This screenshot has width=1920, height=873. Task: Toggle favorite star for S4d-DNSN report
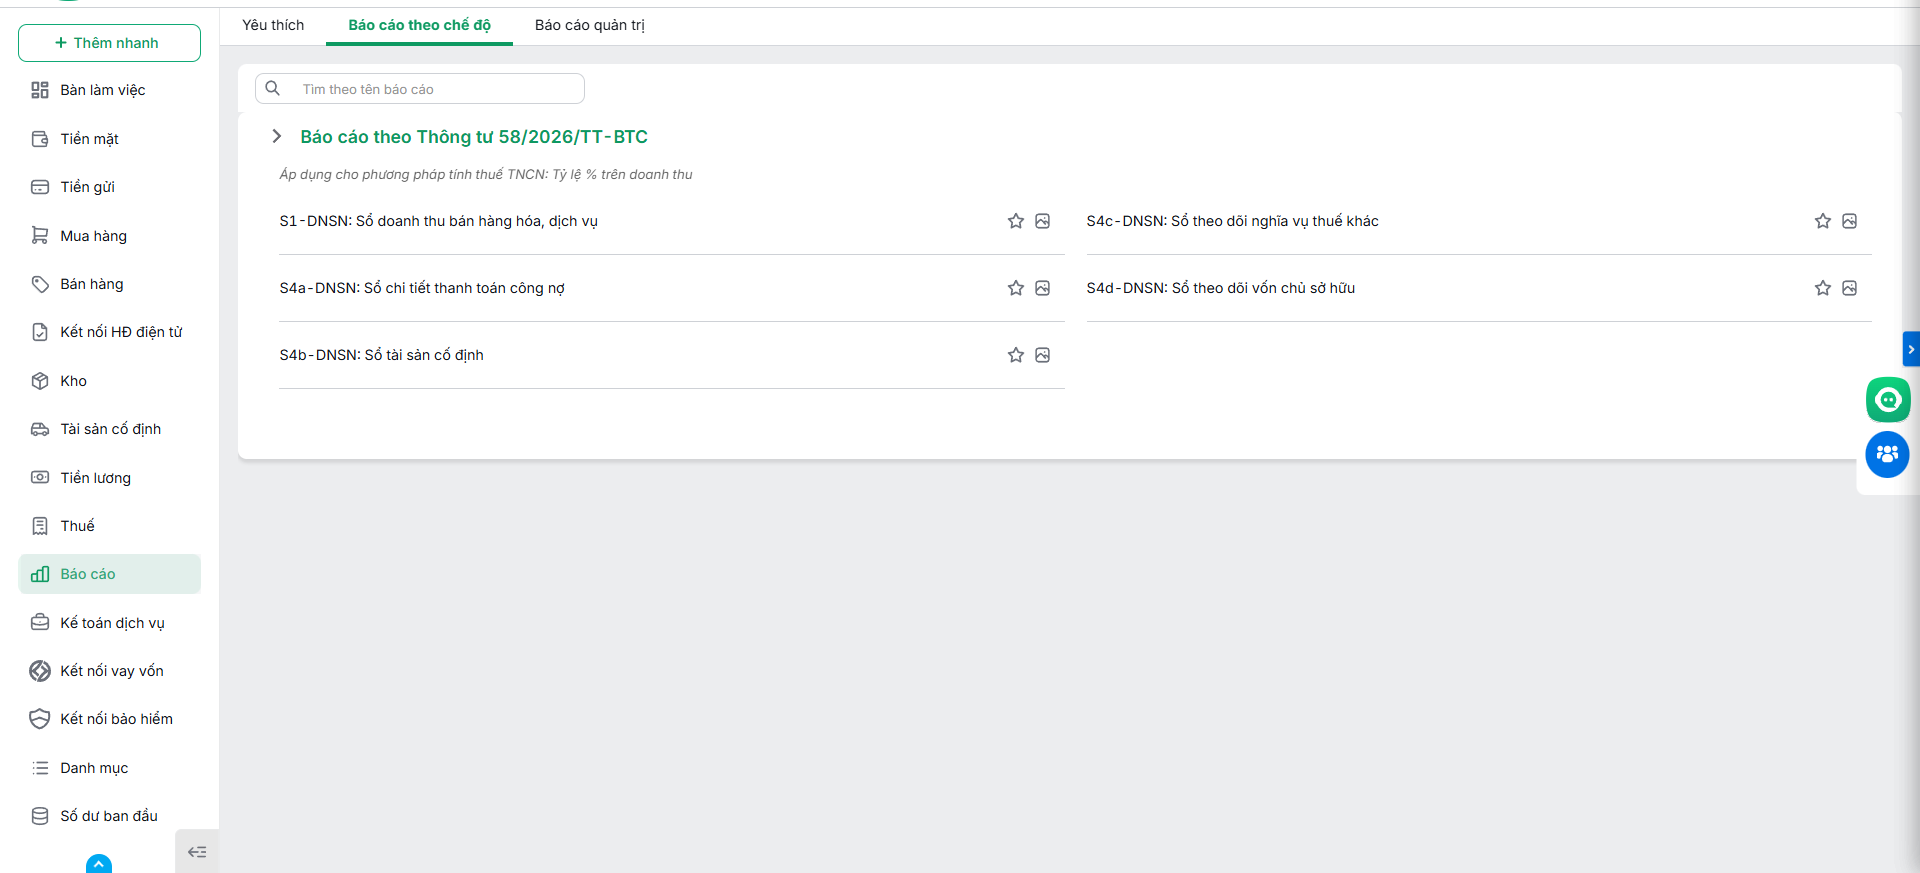tap(1823, 288)
